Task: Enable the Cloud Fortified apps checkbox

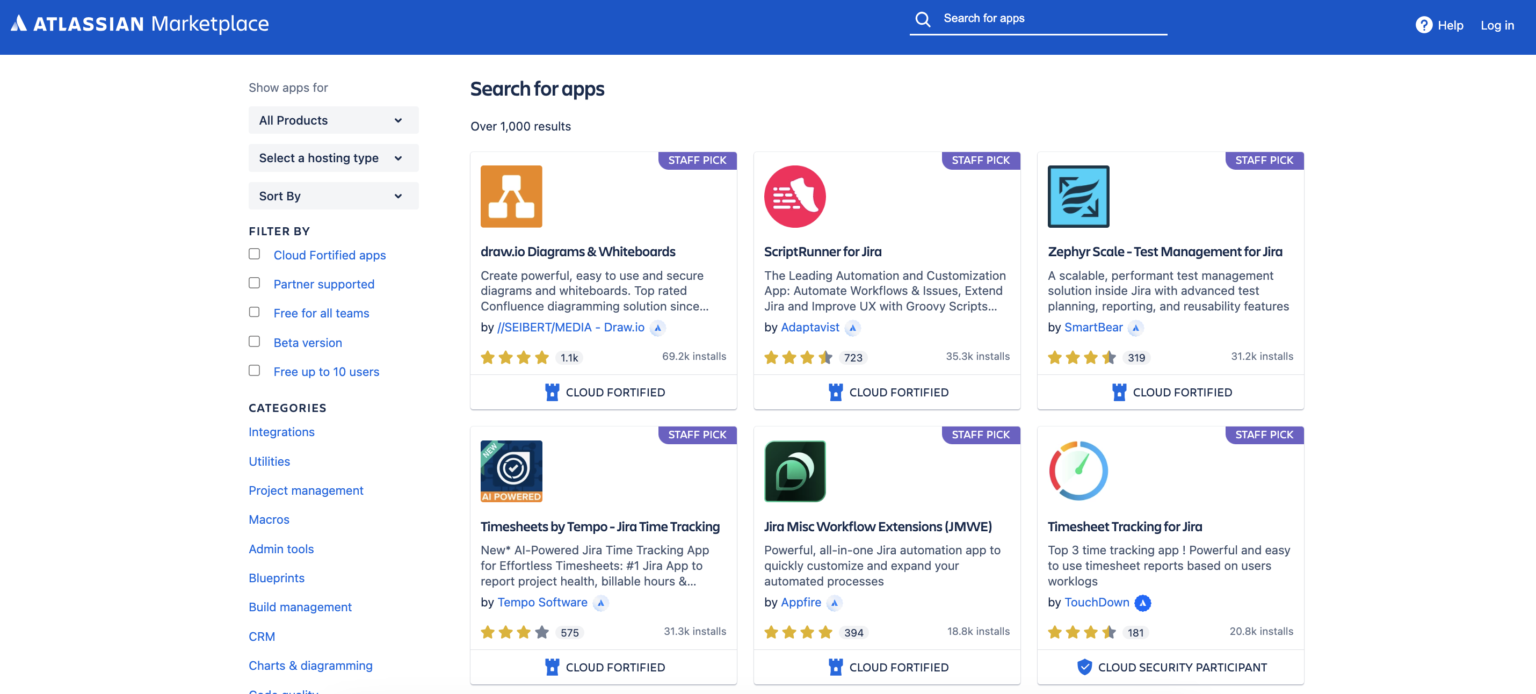Action: 254,254
